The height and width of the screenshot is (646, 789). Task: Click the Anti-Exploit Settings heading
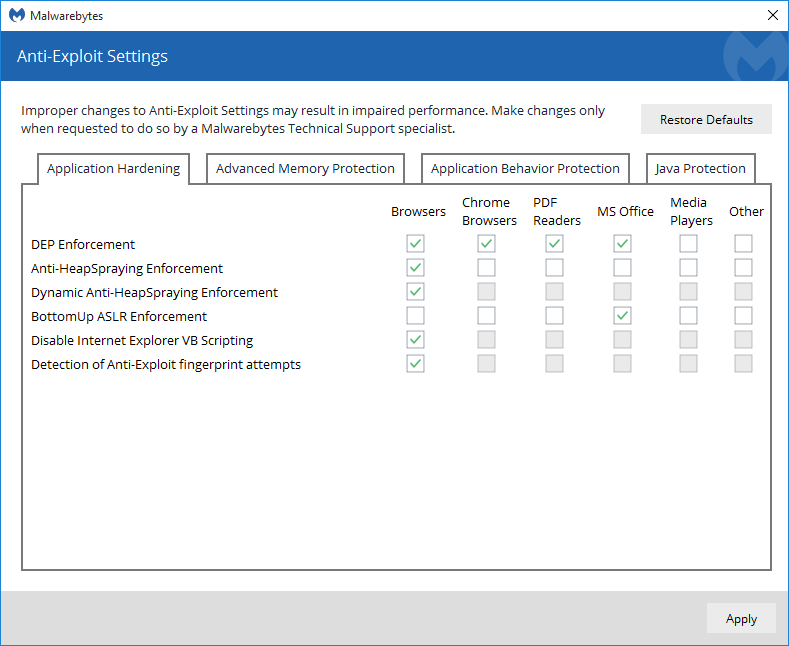pos(92,56)
